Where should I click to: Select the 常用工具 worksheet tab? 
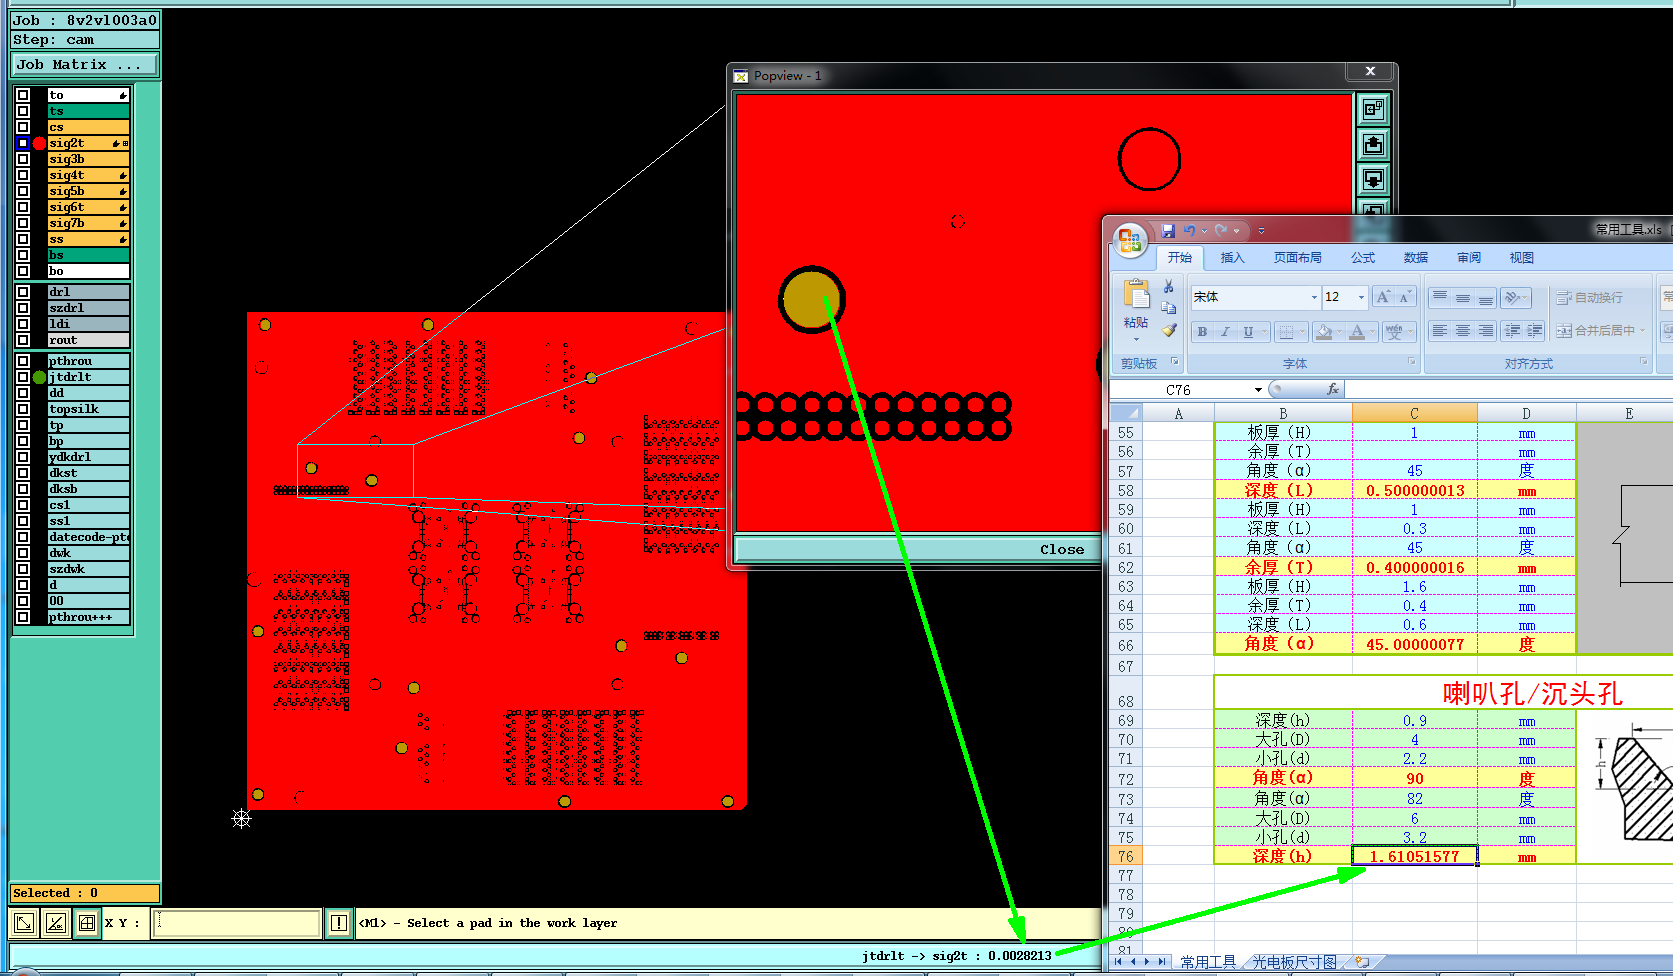1207,962
